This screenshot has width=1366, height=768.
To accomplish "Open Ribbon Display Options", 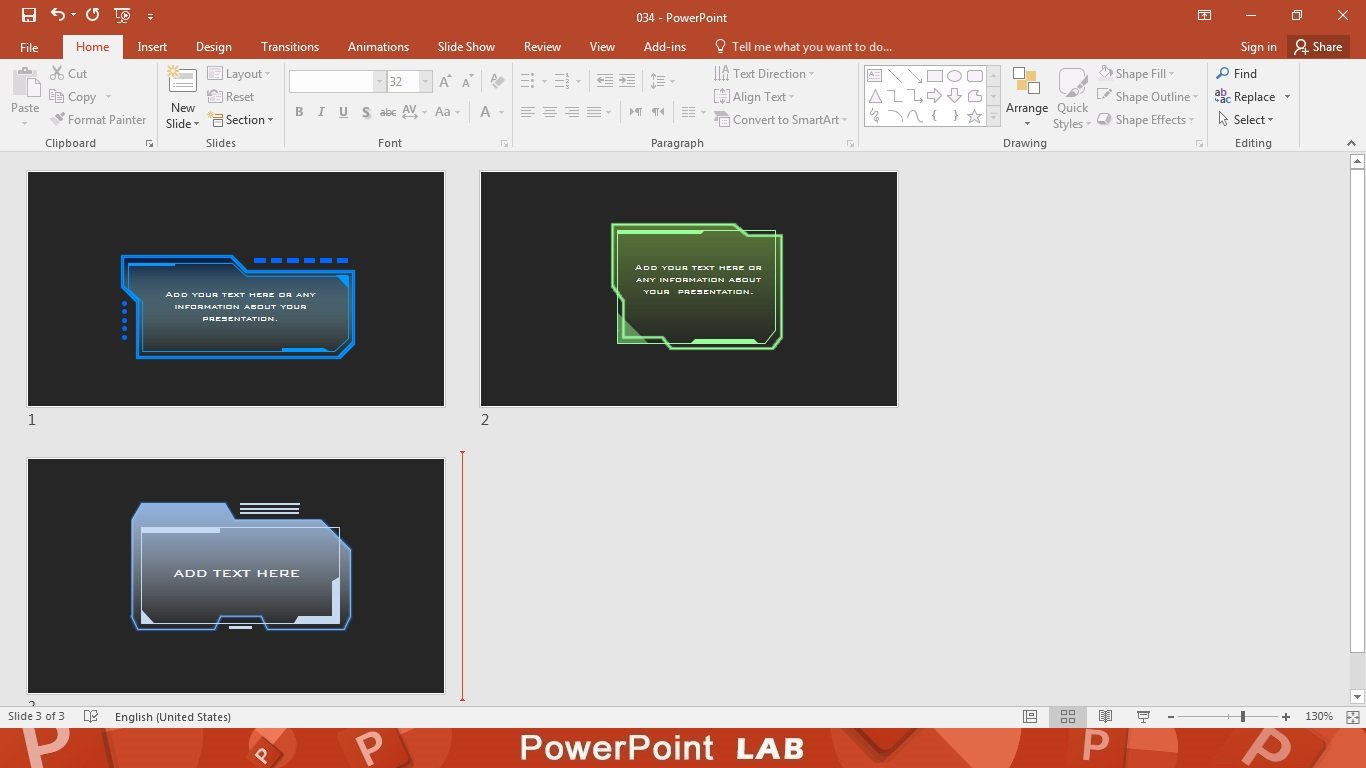I will [1204, 16].
